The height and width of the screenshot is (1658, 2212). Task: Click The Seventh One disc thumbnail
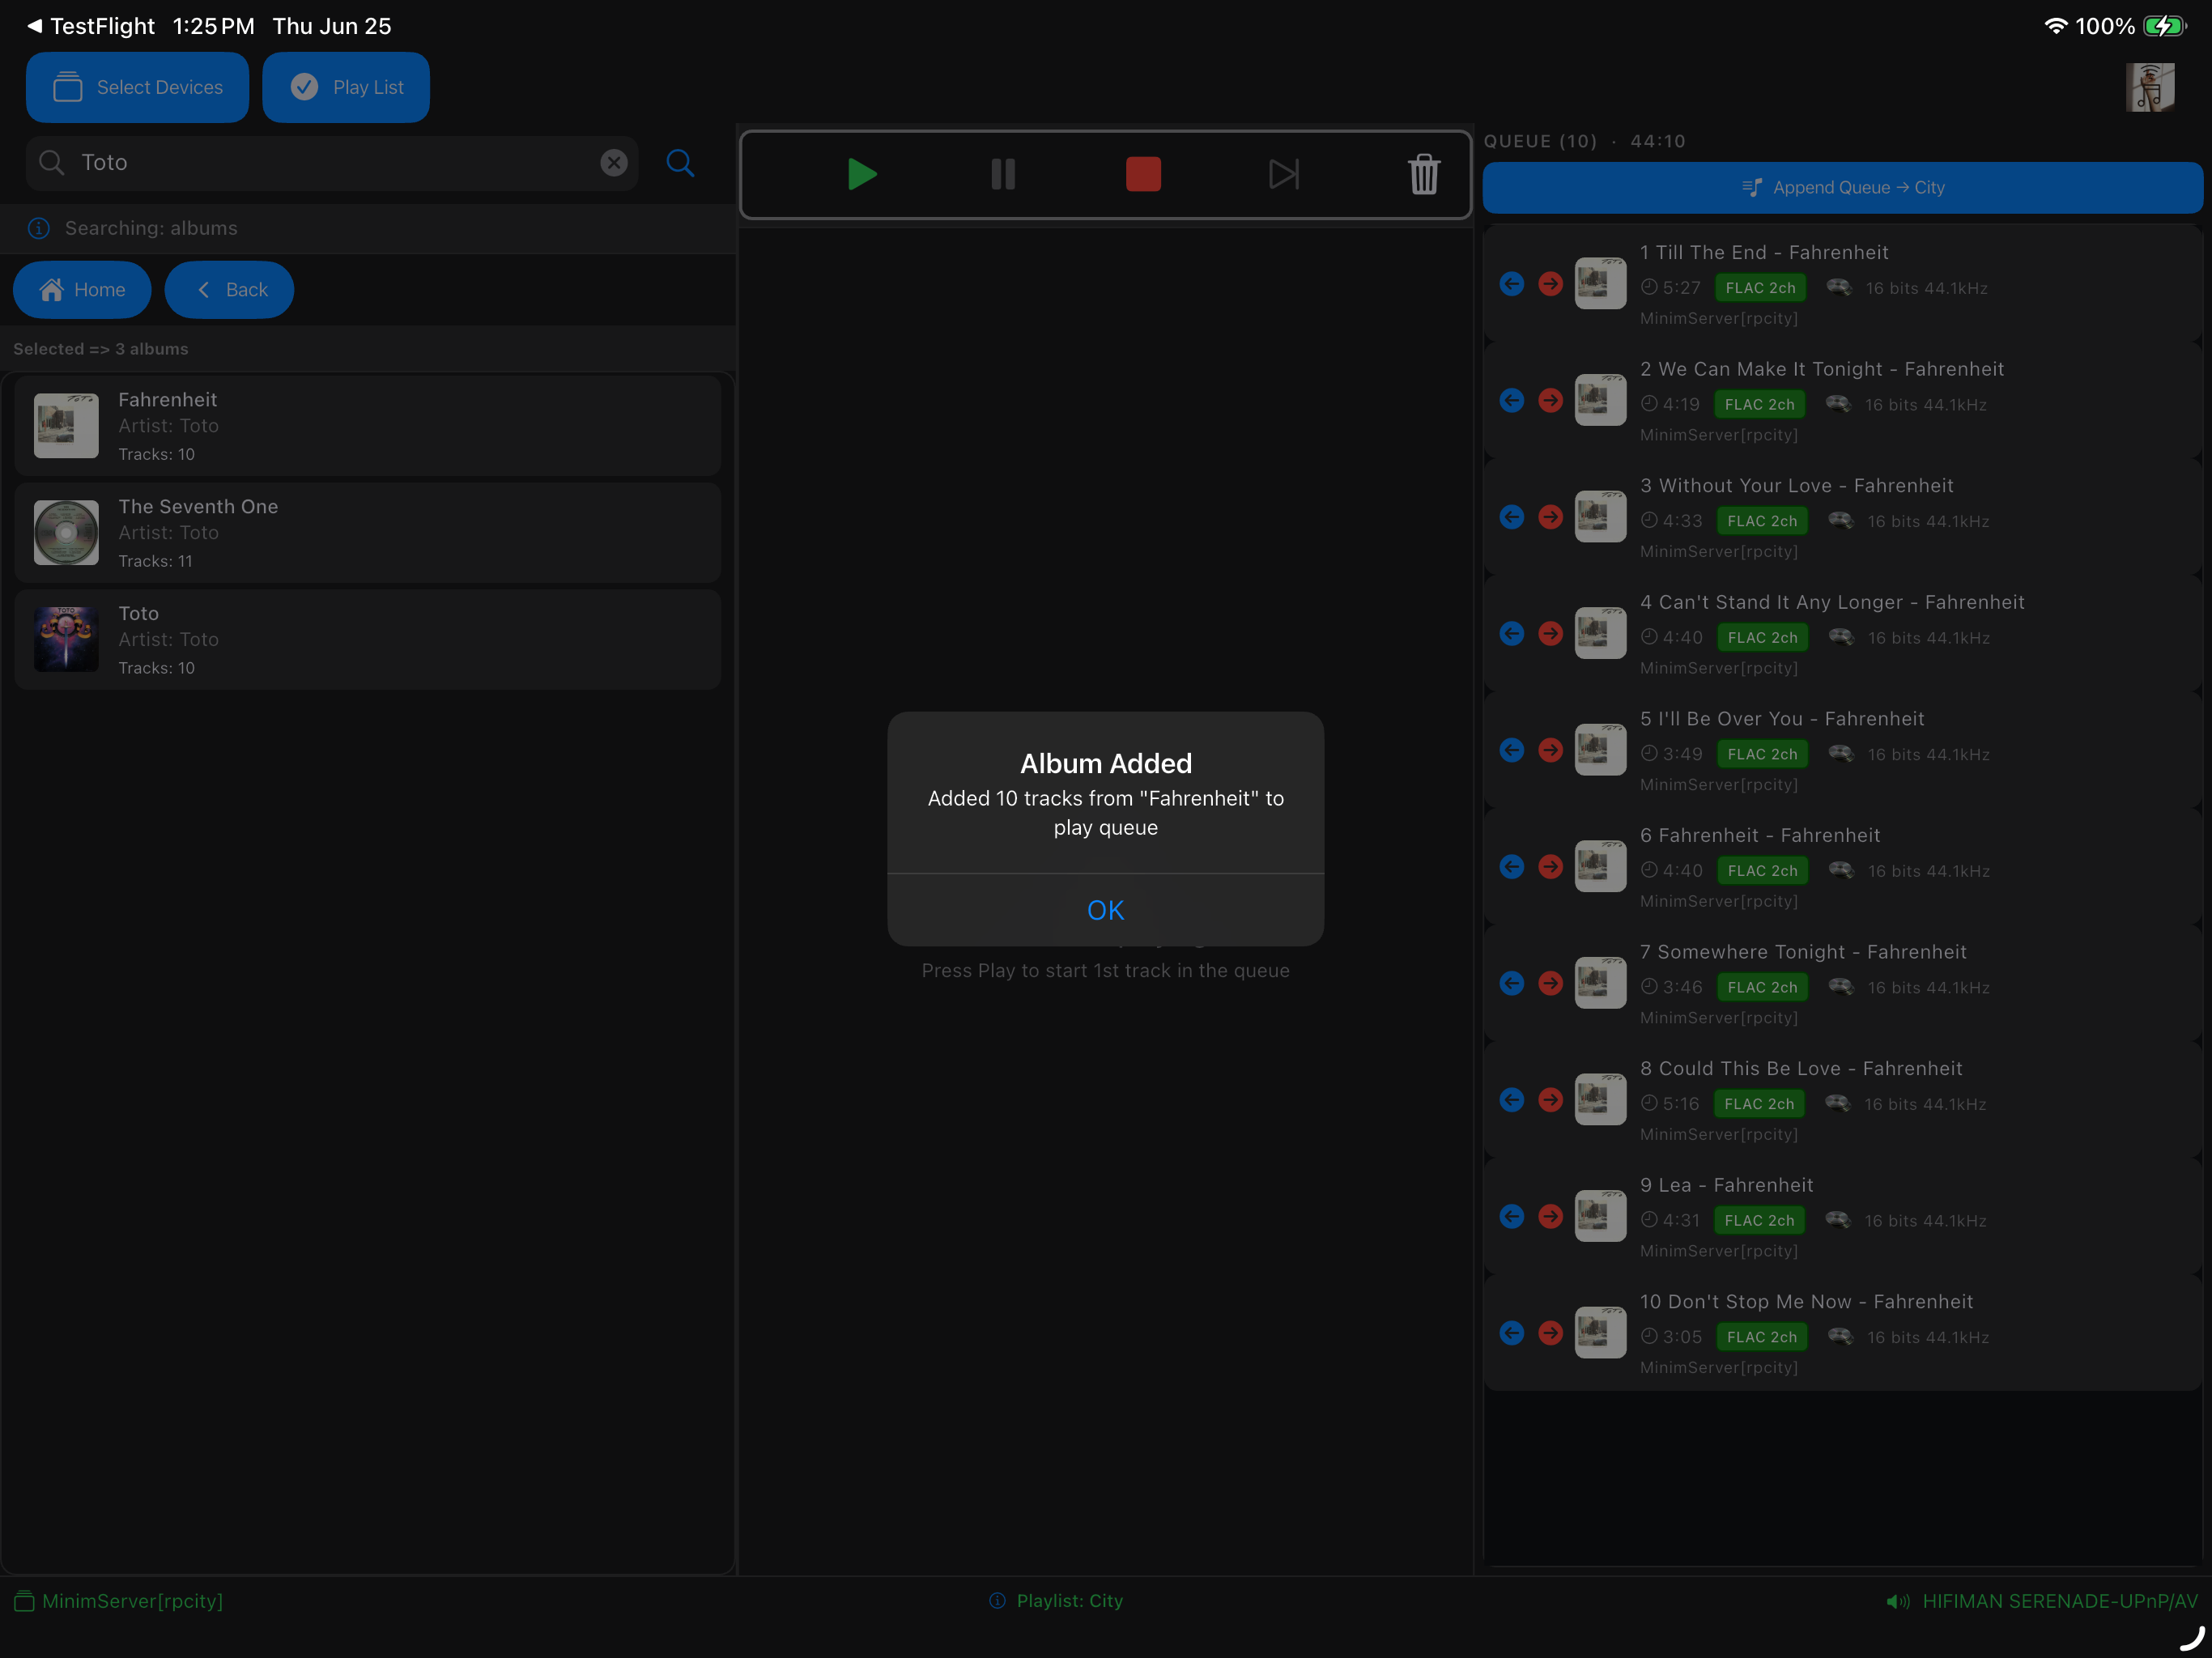pos(66,533)
